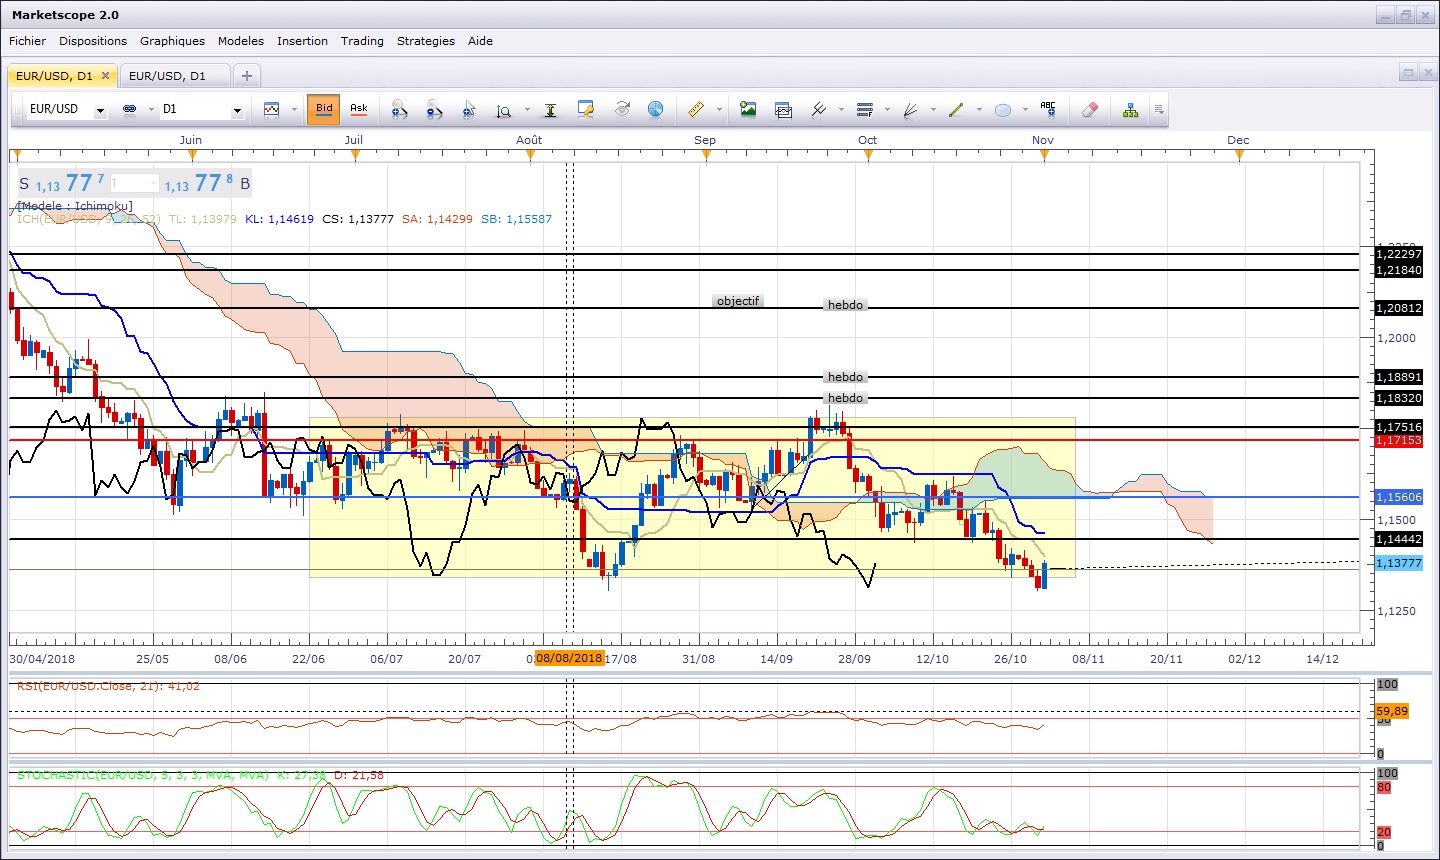Open toolbar overflow options
This screenshot has height=860, width=1440.
[x=1159, y=110]
